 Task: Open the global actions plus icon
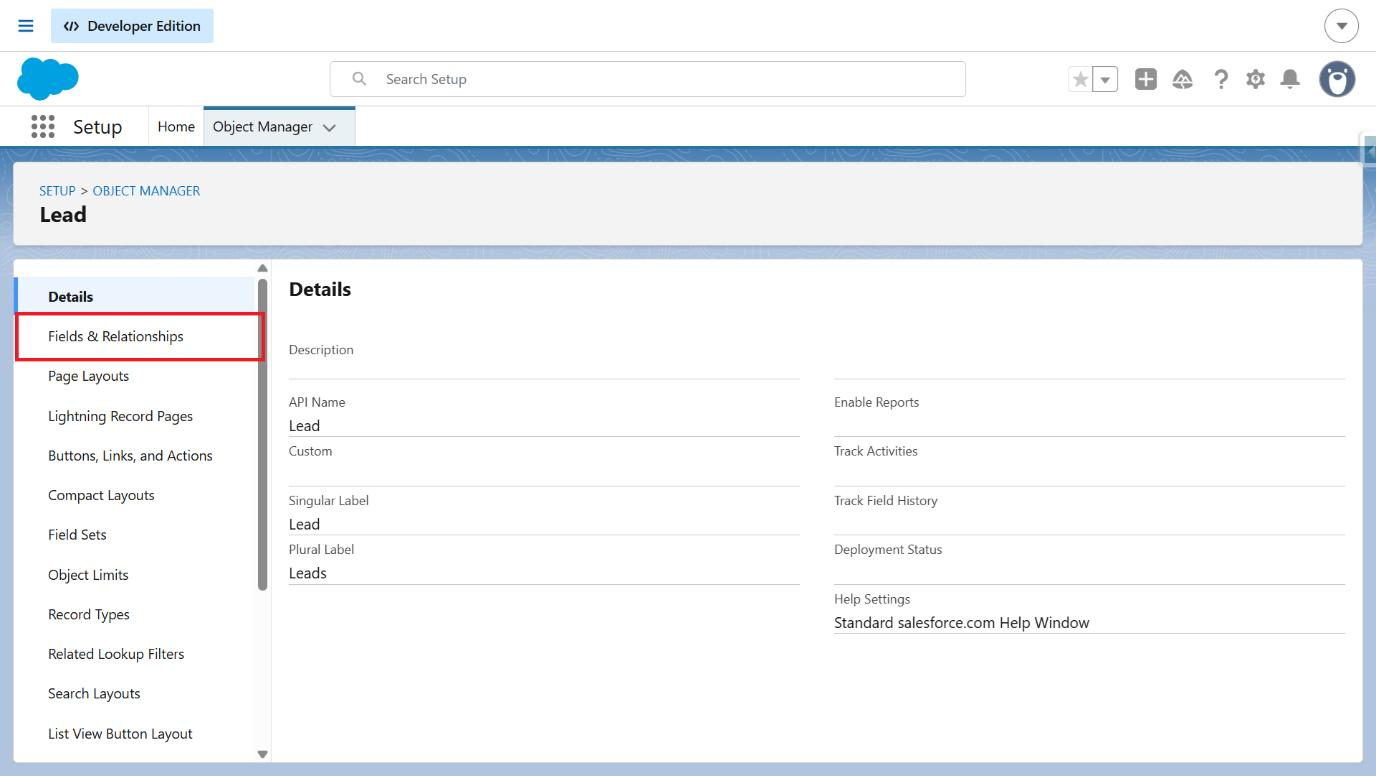click(x=1146, y=79)
